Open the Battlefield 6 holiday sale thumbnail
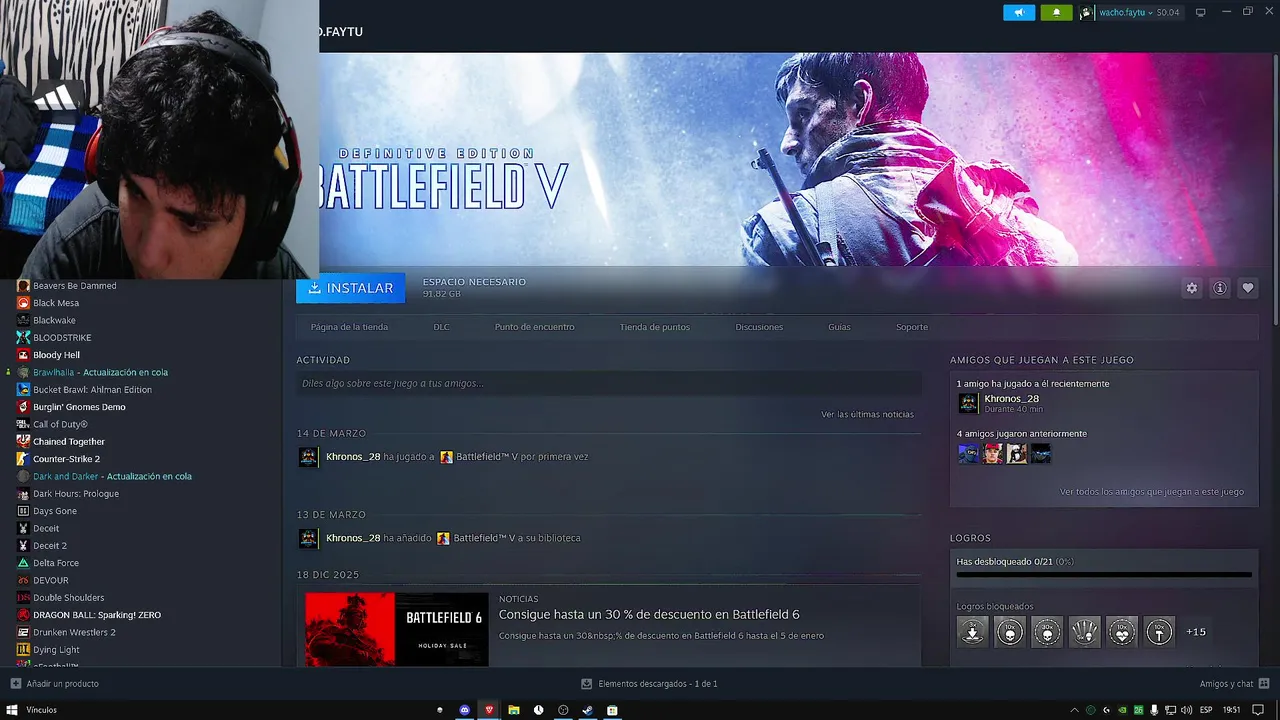 click(397, 629)
